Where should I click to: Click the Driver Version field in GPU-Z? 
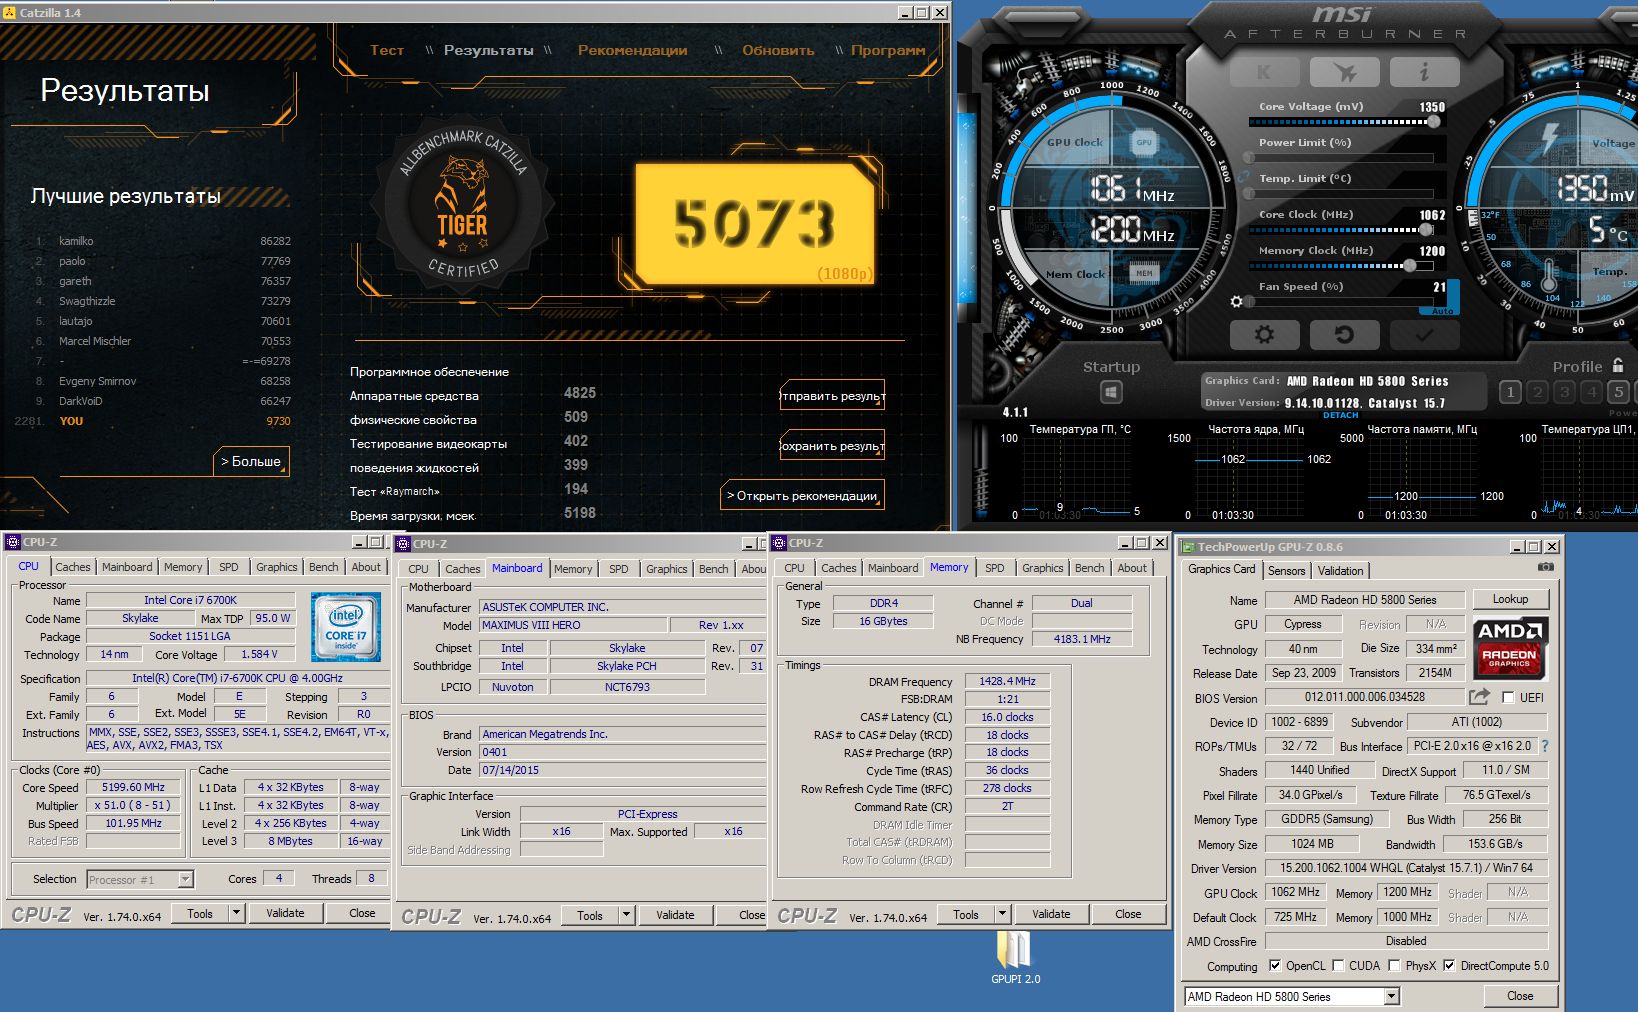click(x=1406, y=868)
